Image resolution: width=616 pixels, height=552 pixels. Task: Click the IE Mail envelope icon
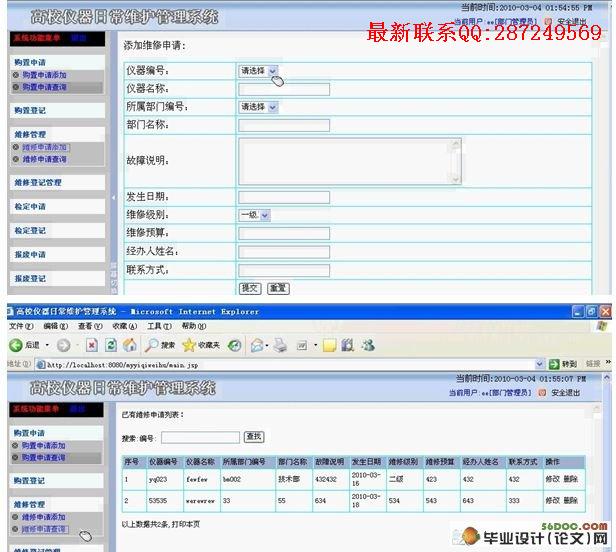pyautogui.click(x=257, y=345)
